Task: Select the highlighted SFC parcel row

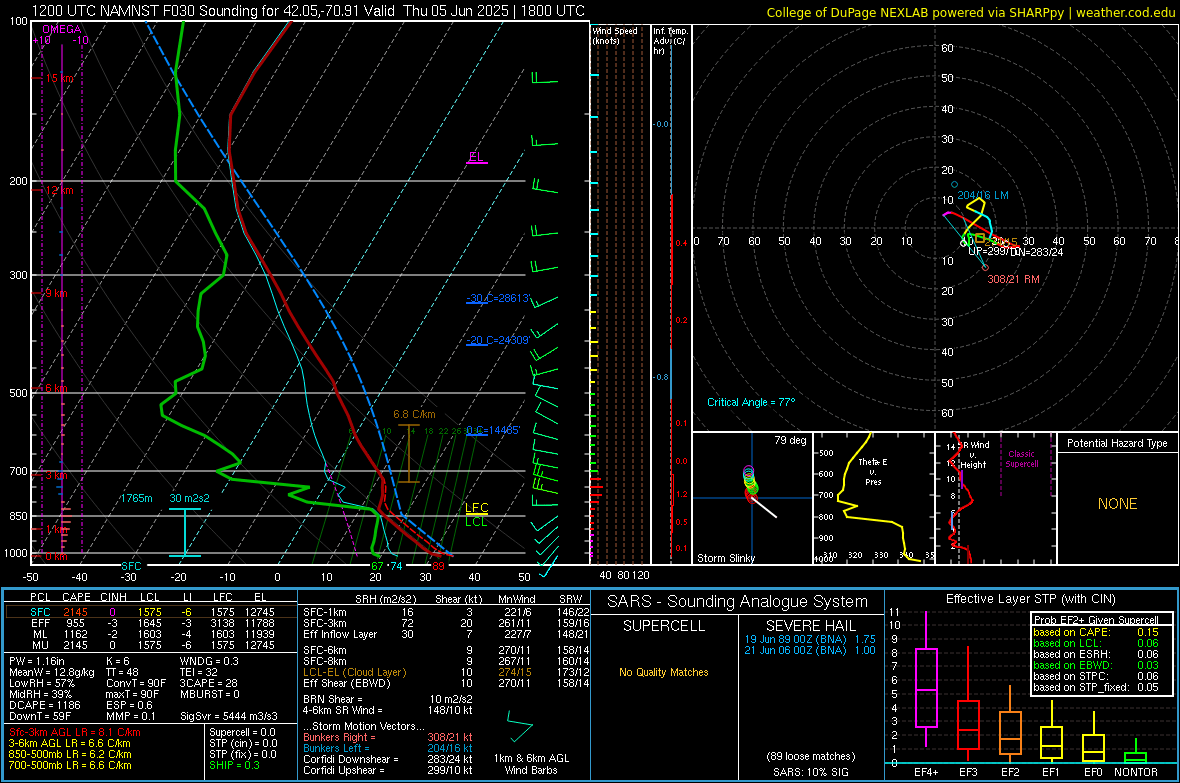Action: [x=151, y=612]
